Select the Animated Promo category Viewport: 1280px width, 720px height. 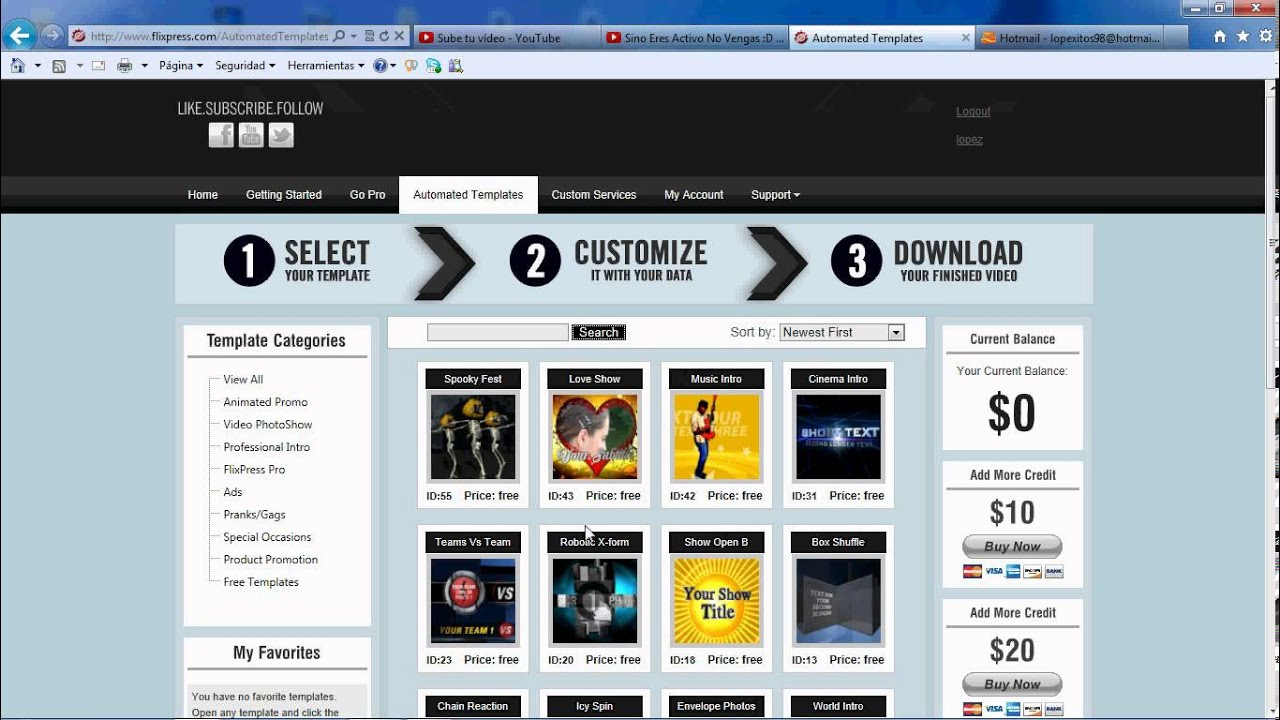[x=265, y=402]
